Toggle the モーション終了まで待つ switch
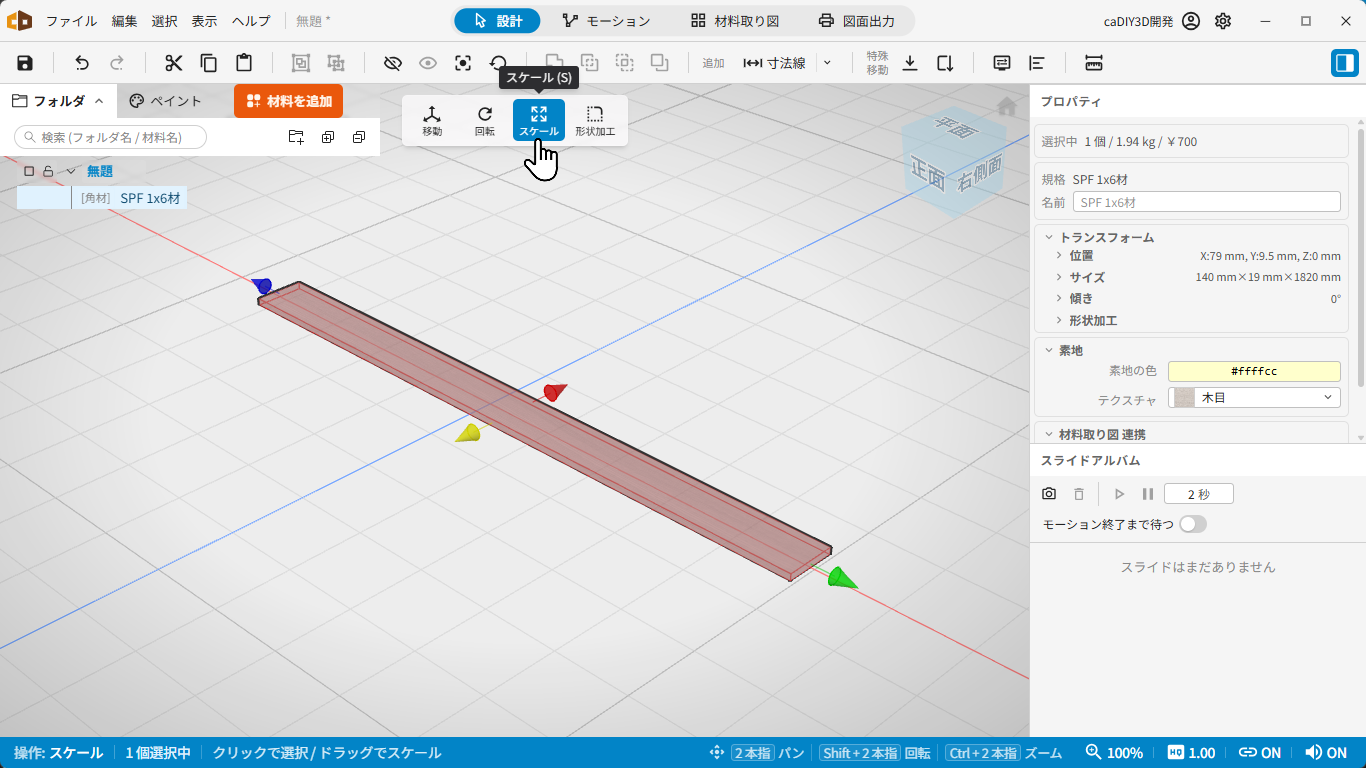The image size is (1366, 768). (x=1193, y=524)
